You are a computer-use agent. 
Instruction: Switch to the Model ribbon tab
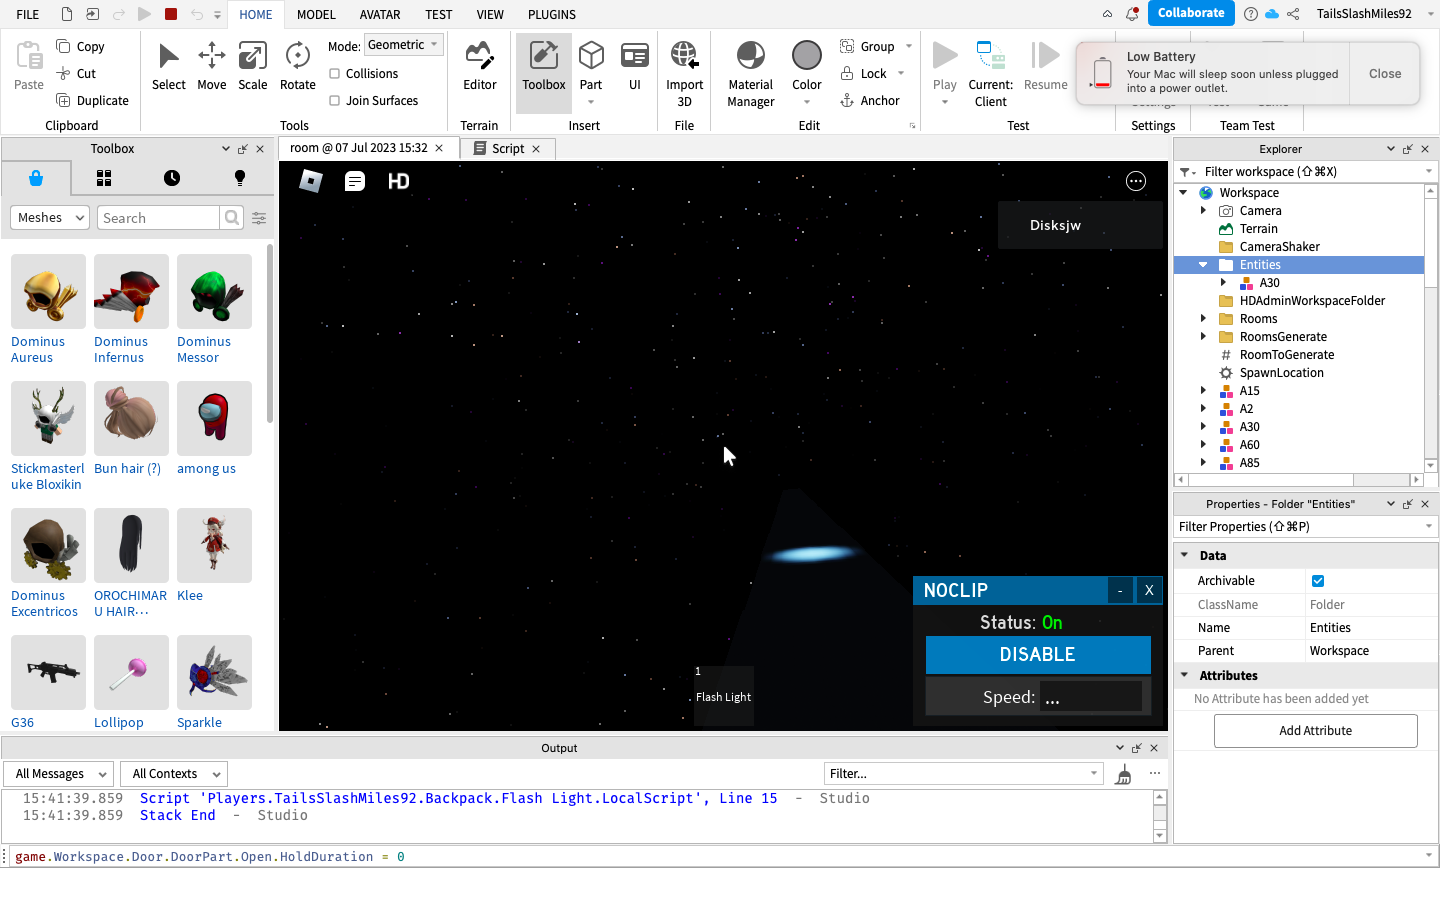coord(316,14)
